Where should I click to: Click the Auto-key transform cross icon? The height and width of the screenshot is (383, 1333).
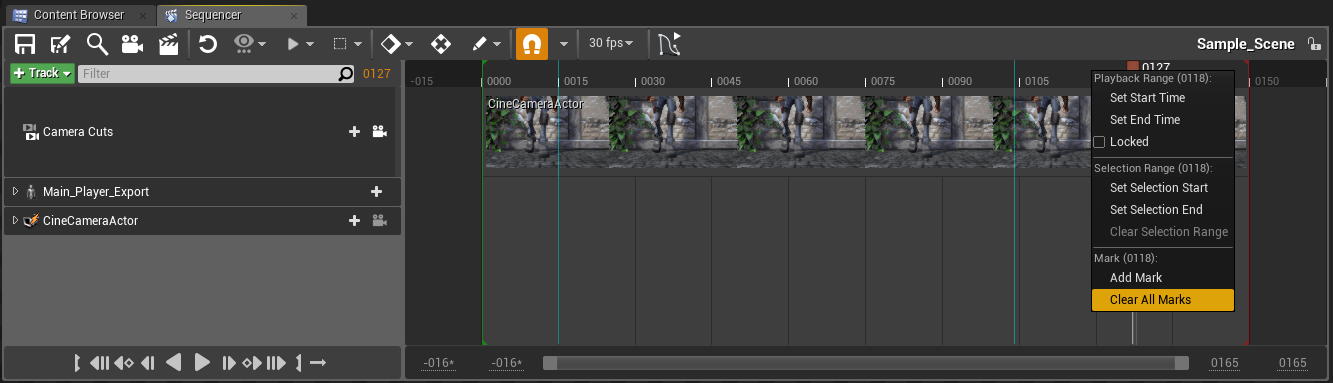tap(440, 43)
